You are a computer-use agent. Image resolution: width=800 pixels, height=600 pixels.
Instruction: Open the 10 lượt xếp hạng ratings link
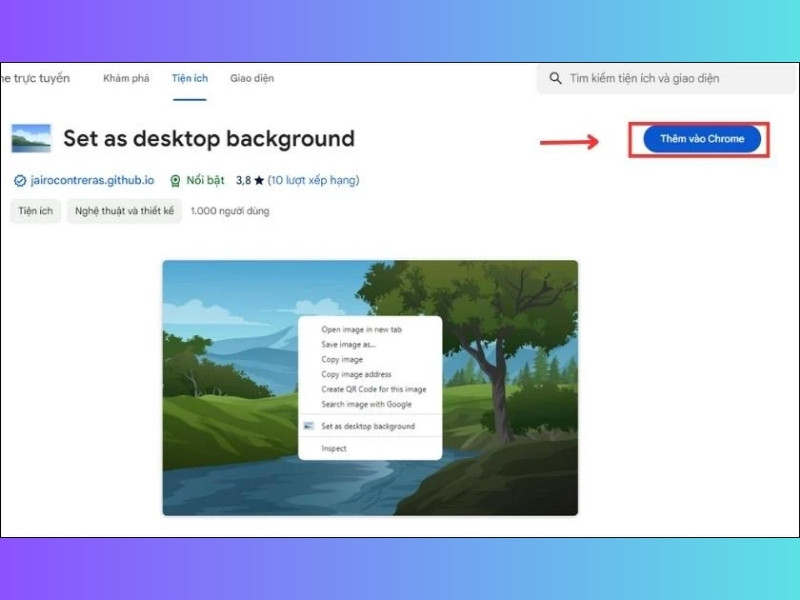(313, 180)
